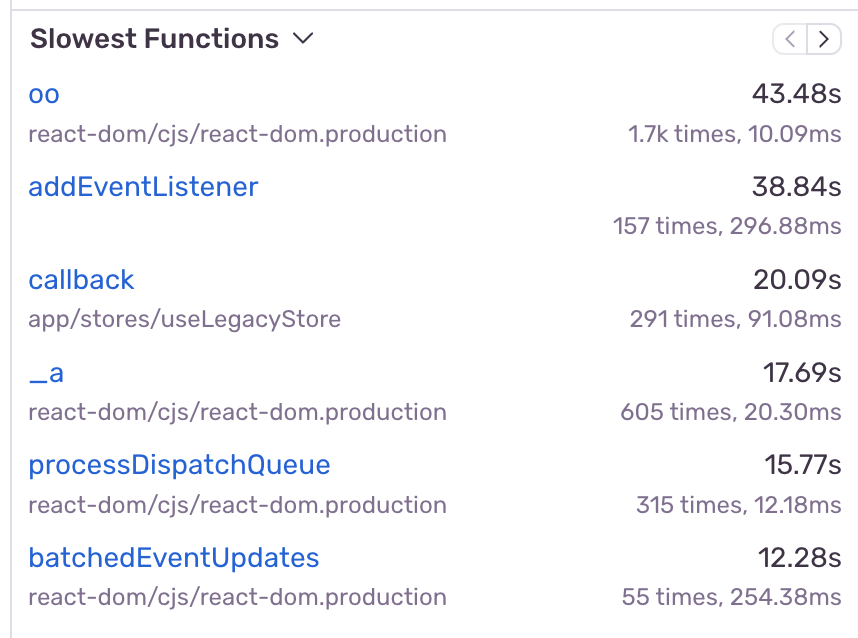Click the '55 times, 254.38ms' stat

point(731,597)
